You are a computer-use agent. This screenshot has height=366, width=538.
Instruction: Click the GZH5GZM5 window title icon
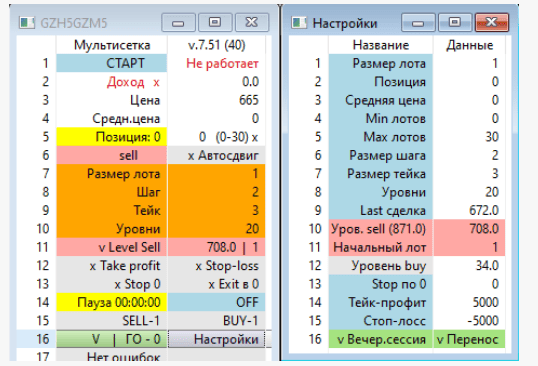tap(27, 23)
